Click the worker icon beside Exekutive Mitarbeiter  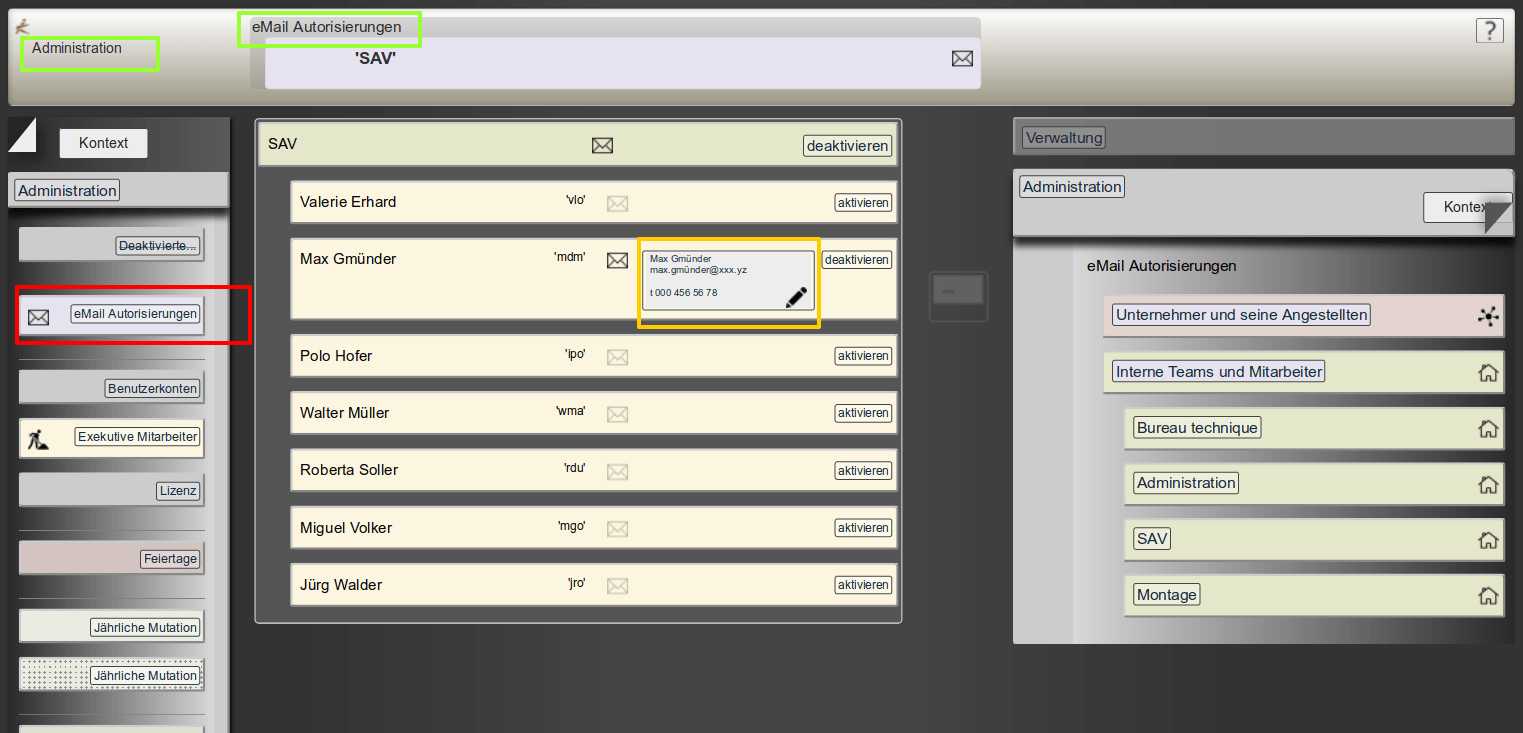tap(38, 437)
